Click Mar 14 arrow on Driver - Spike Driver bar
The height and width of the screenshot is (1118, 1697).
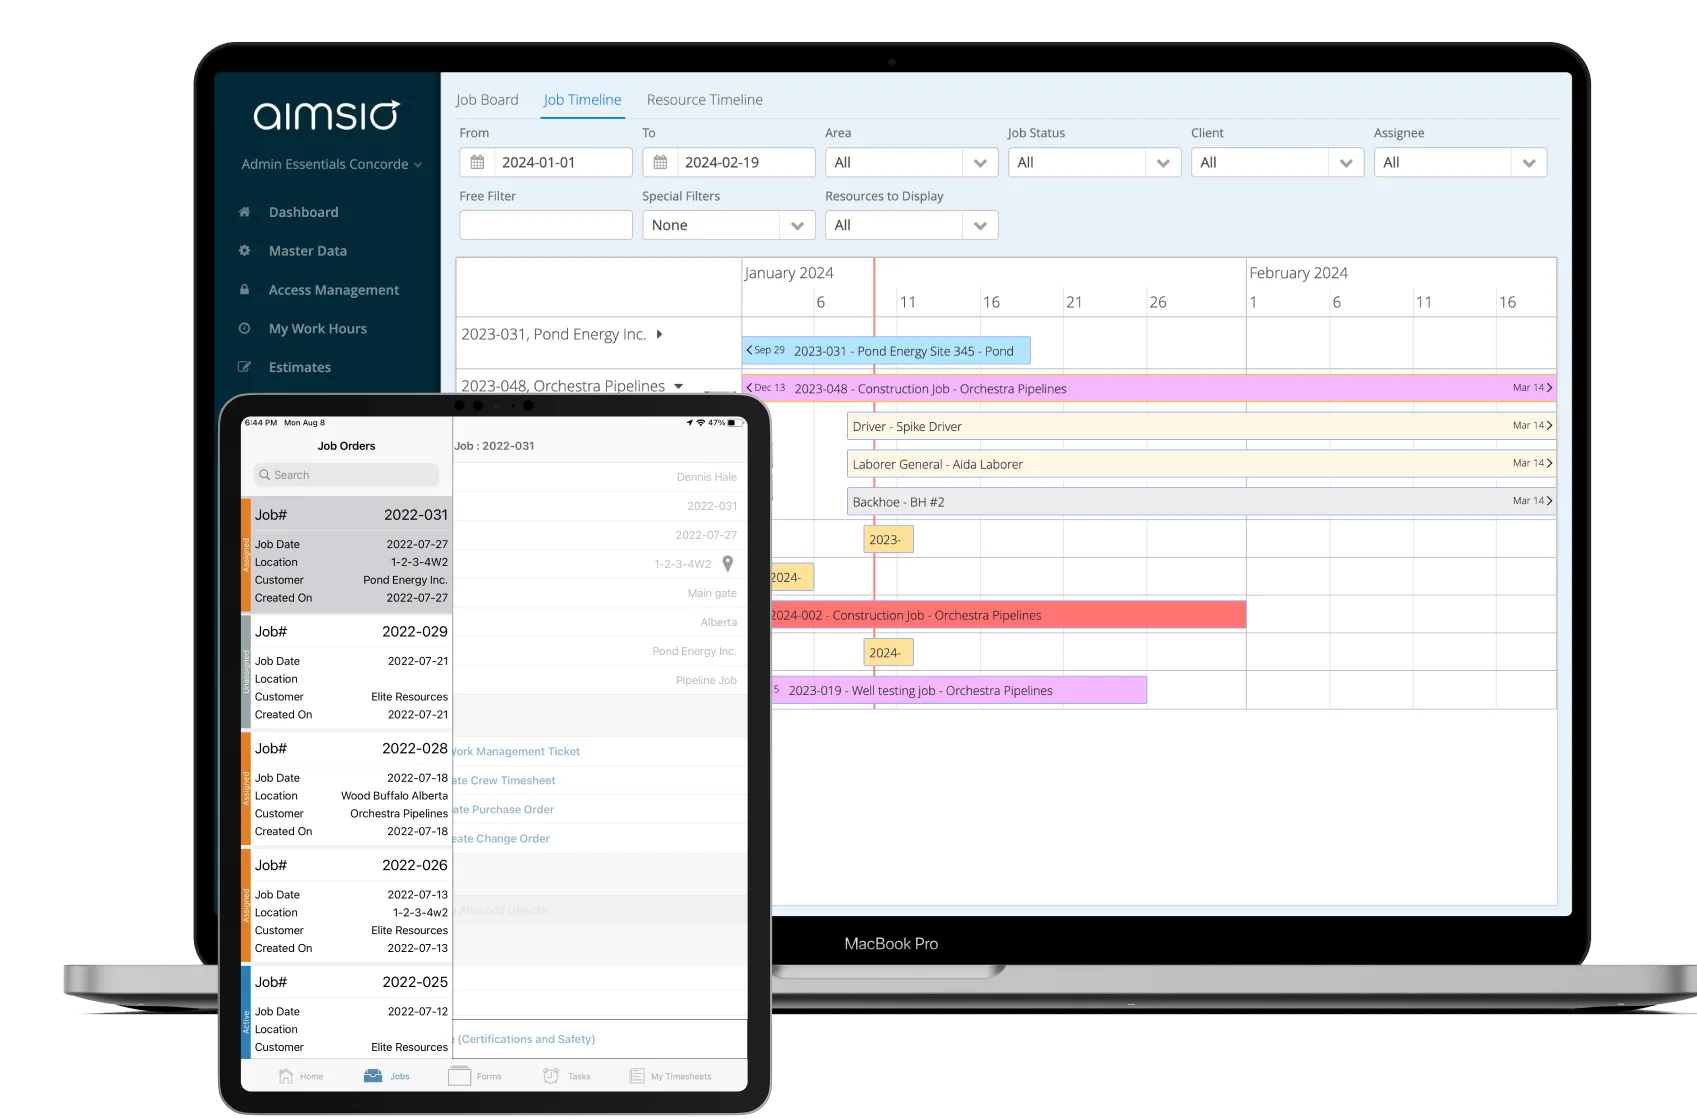1550,426
